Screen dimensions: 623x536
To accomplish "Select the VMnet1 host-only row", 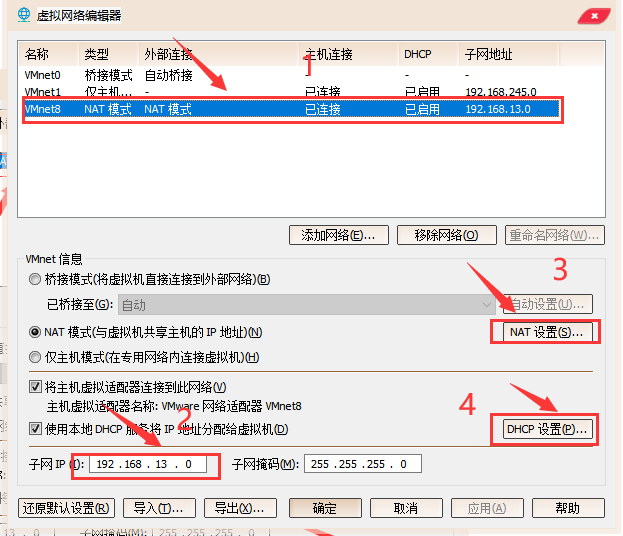I will (x=290, y=92).
